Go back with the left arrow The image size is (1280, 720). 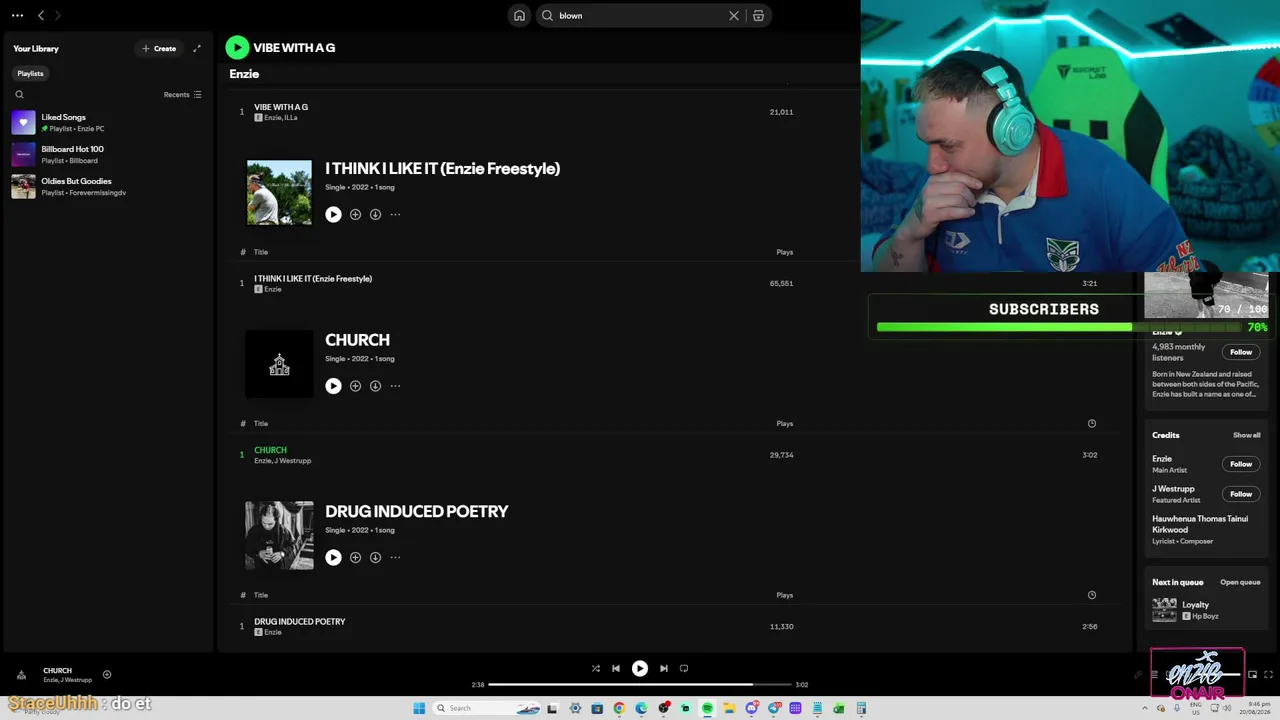click(x=41, y=15)
